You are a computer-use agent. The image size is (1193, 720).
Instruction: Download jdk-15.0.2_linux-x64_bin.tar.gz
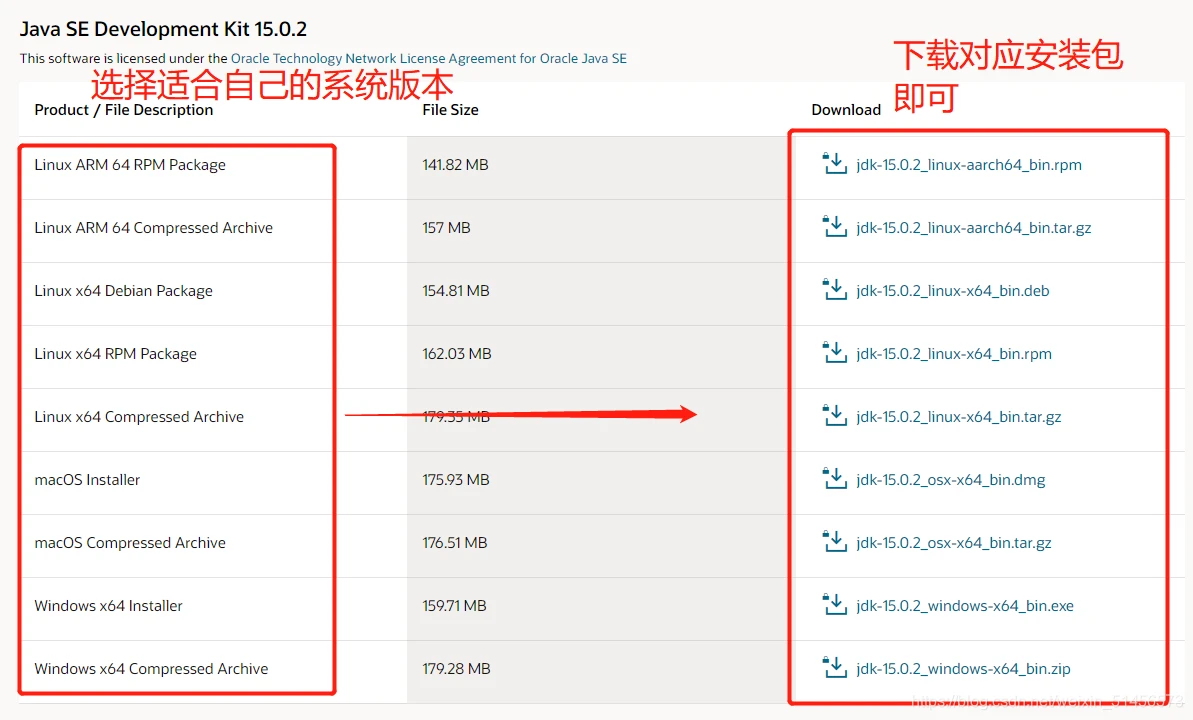959,417
